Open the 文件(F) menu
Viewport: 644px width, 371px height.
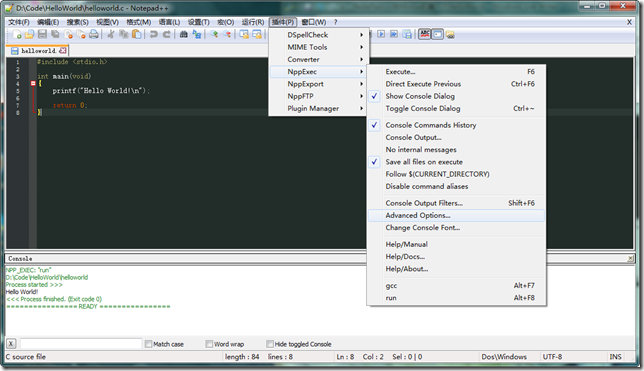(x=19, y=22)
